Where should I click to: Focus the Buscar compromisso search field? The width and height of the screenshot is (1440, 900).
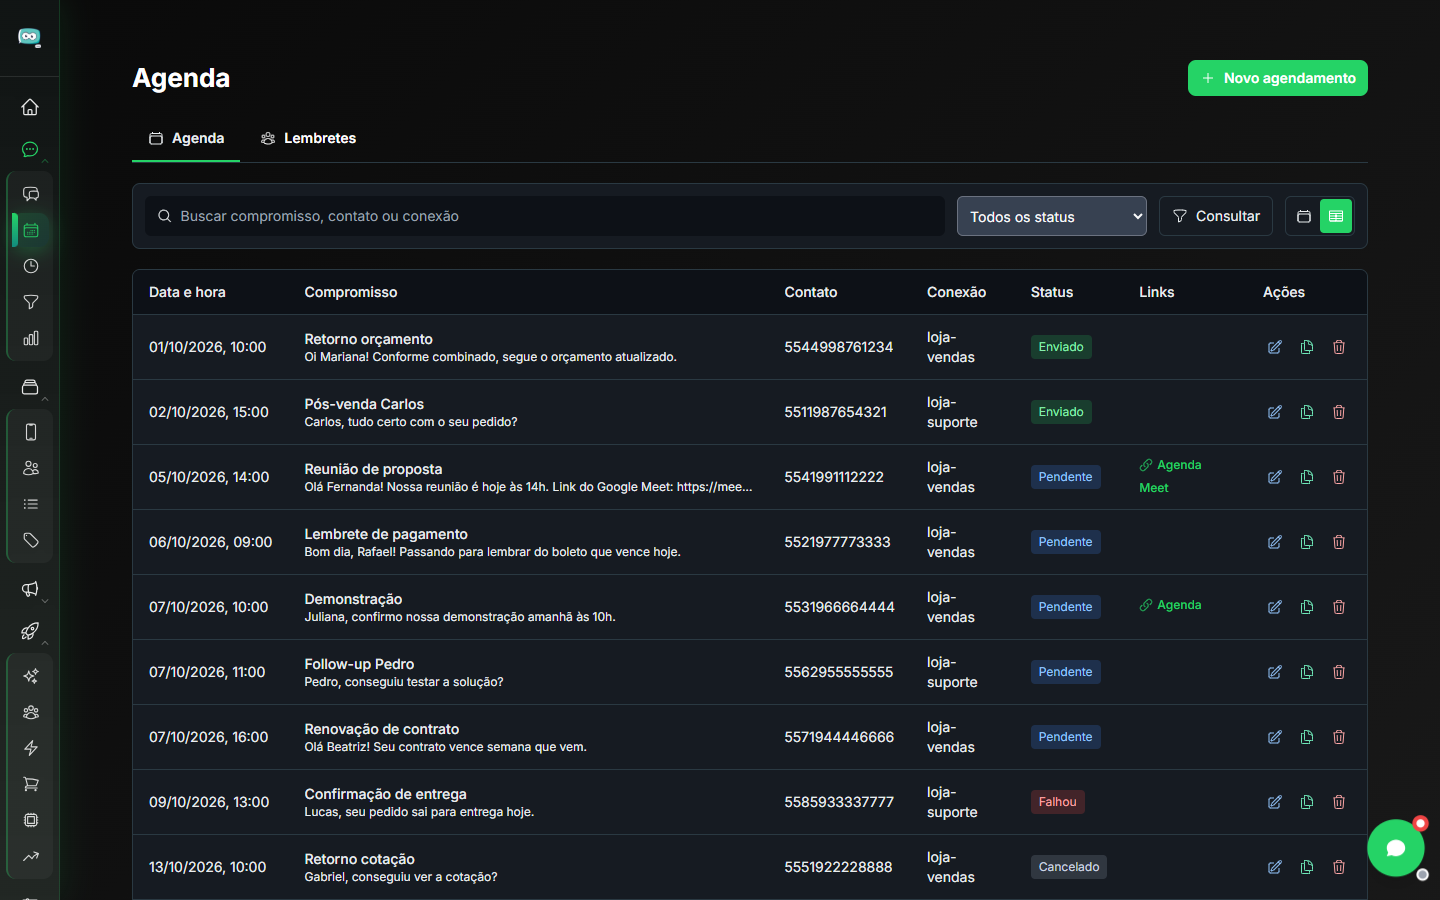pyautogui.click(x=545, y=216)
